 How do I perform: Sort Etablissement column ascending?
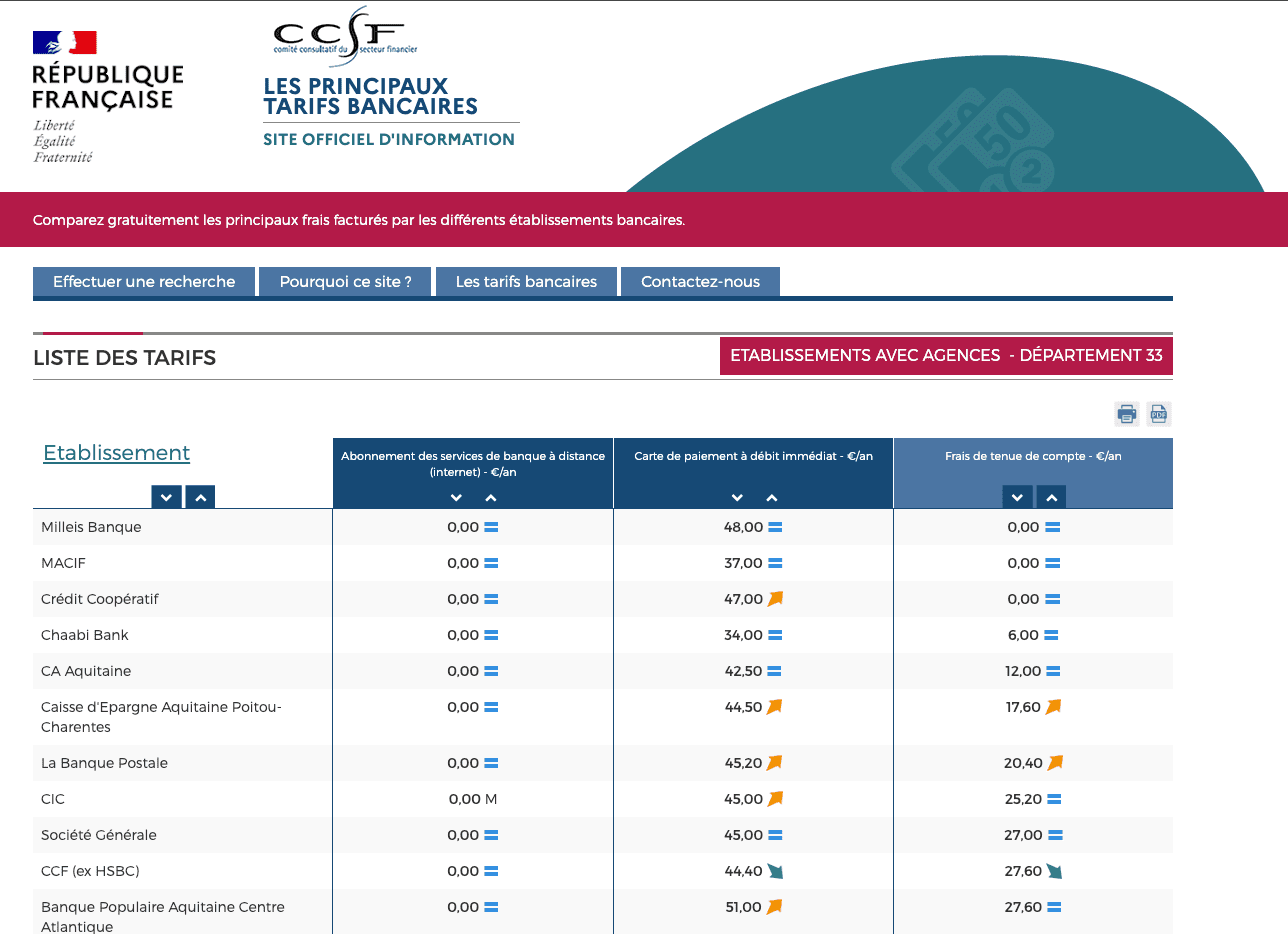click(200, 497)
